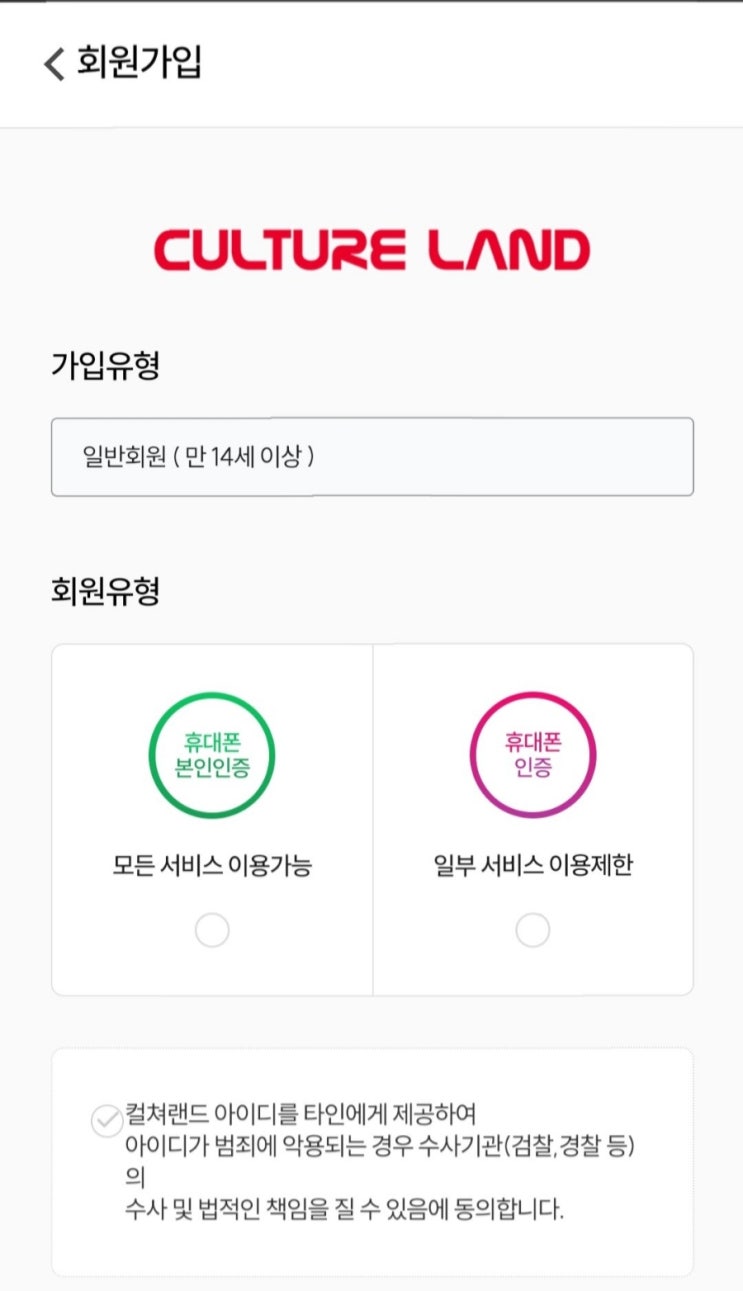Click the 모든 서비스 이용가능 label
743x1291 pixels.
(212, 866)
